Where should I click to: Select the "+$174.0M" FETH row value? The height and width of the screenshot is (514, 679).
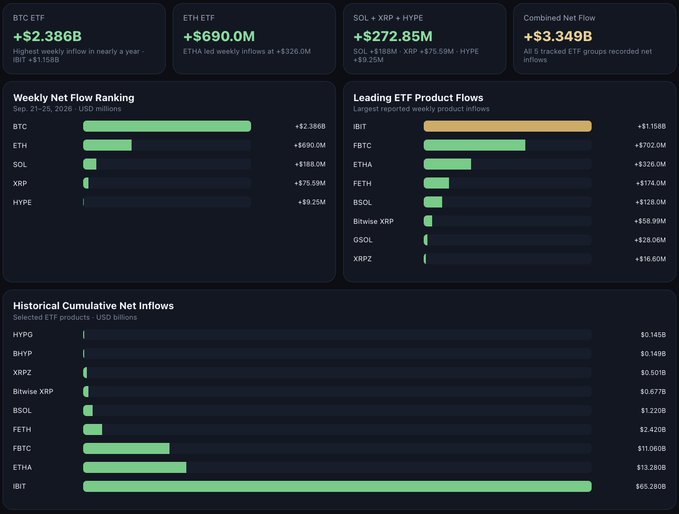point(651,183)
